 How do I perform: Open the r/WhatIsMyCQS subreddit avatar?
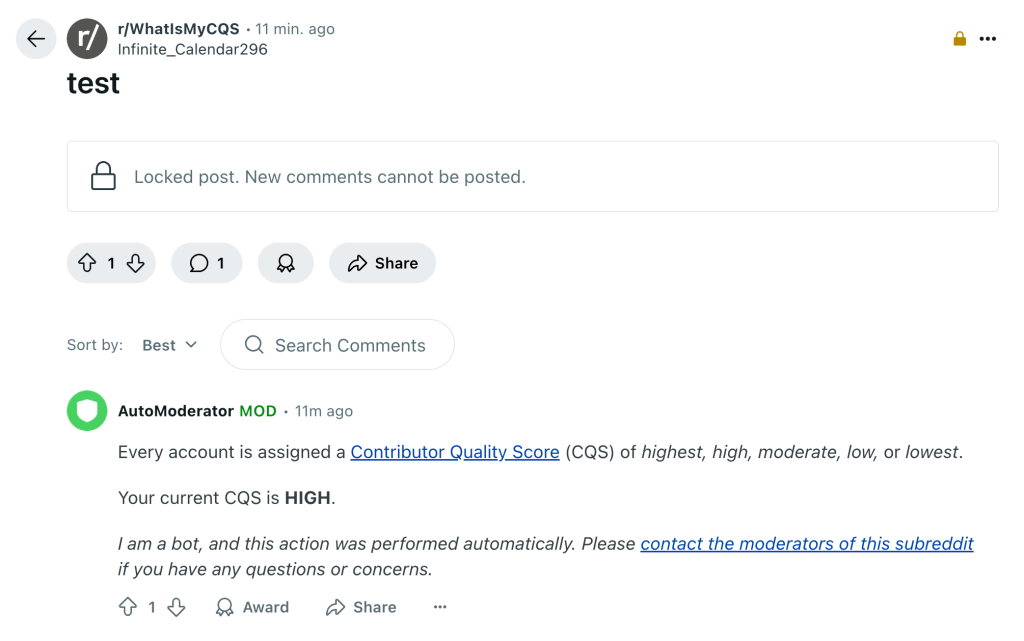87,39
